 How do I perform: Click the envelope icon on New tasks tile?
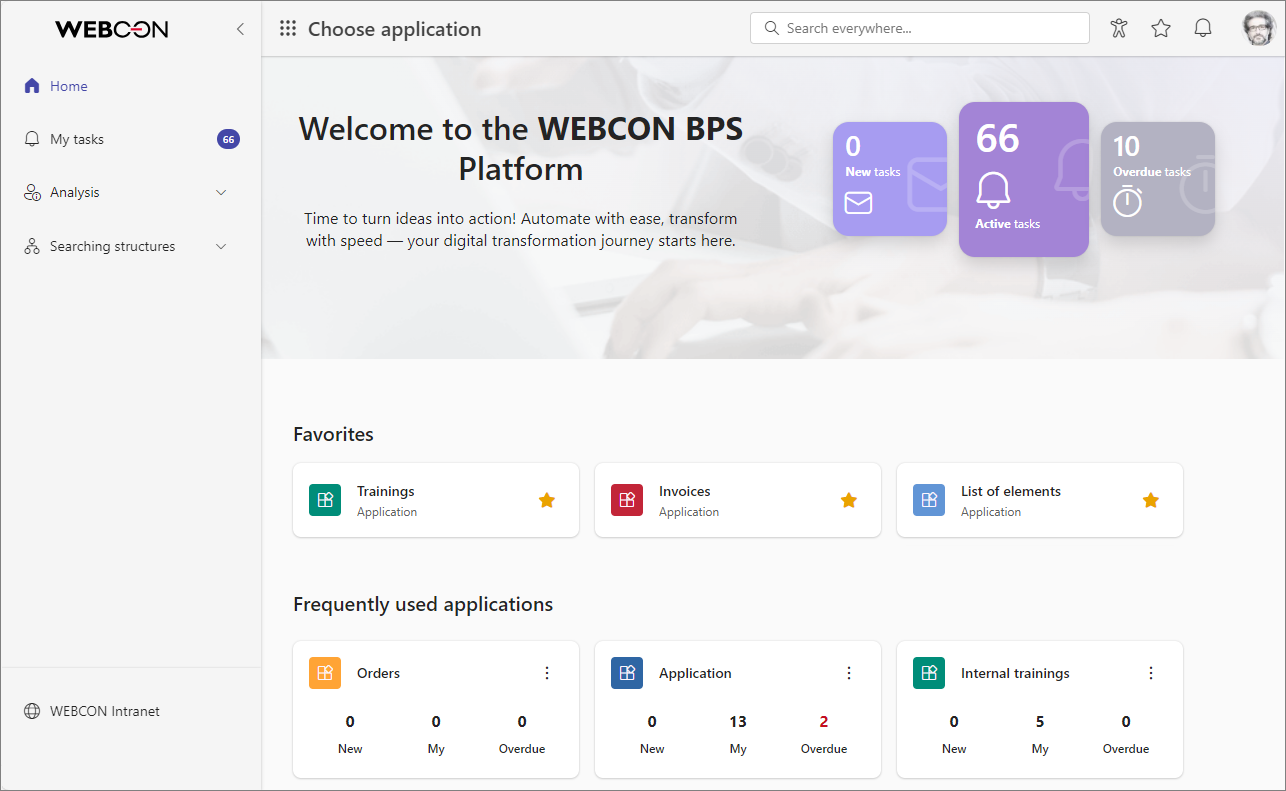(x=858, y=203)
